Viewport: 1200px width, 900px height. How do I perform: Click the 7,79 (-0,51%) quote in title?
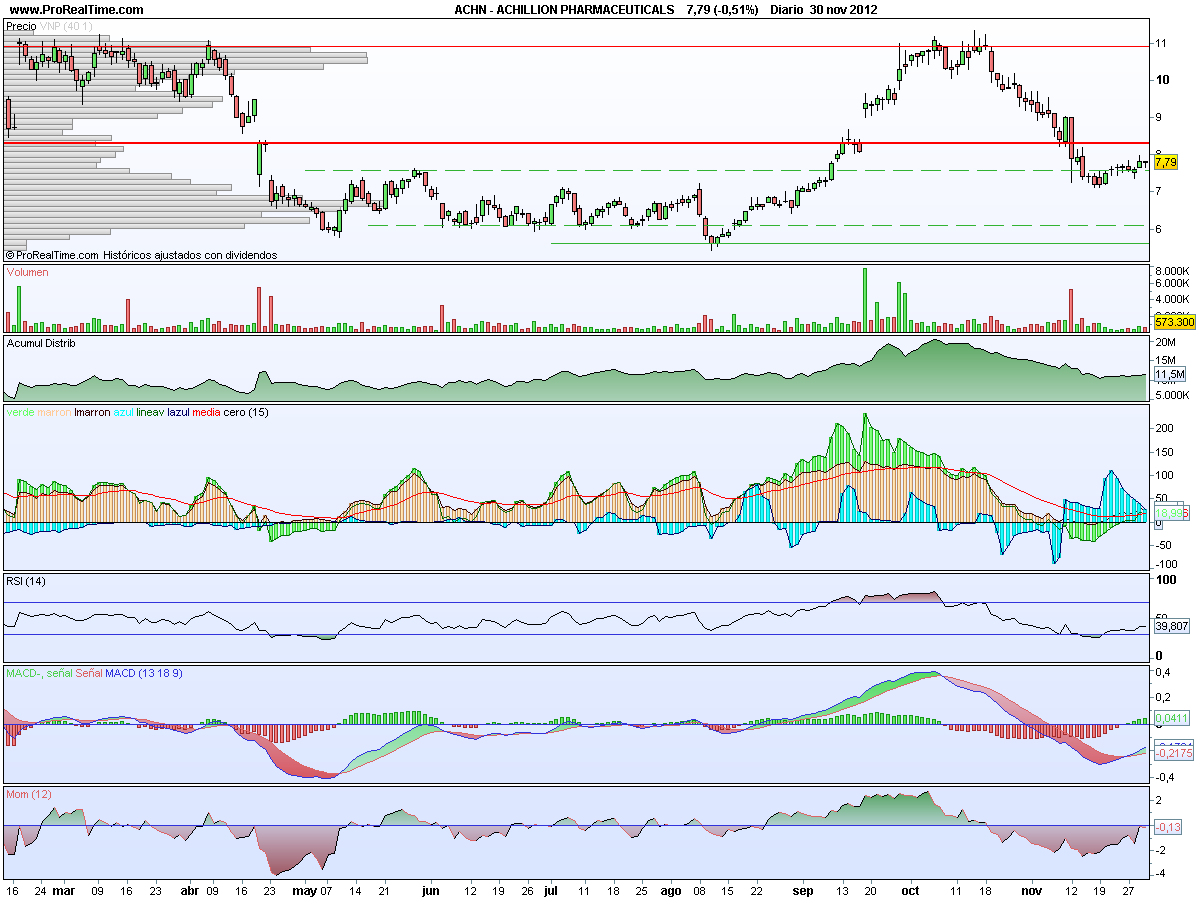(723, 9)
